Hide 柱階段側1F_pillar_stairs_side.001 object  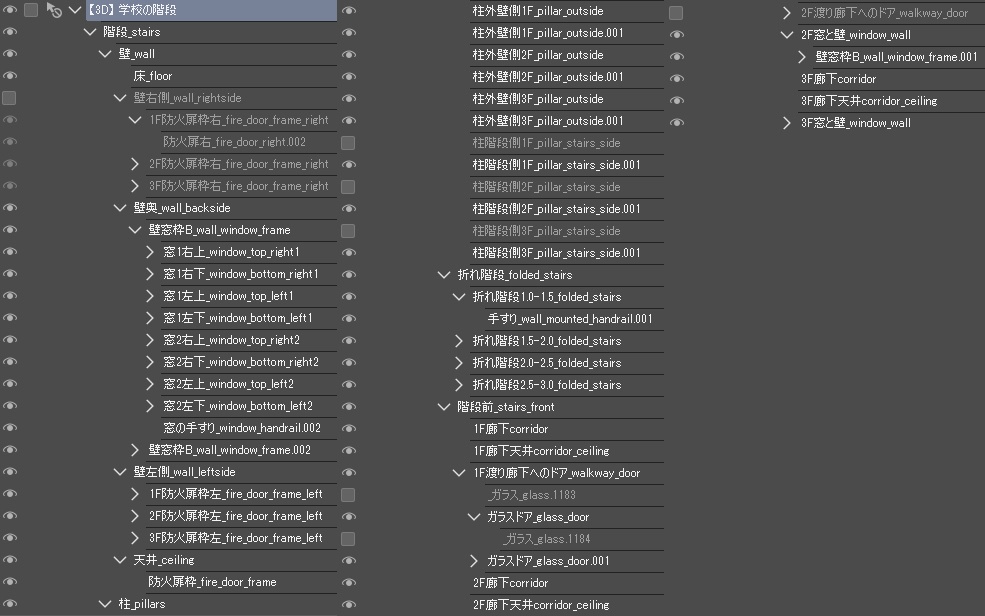coord(349,165)
